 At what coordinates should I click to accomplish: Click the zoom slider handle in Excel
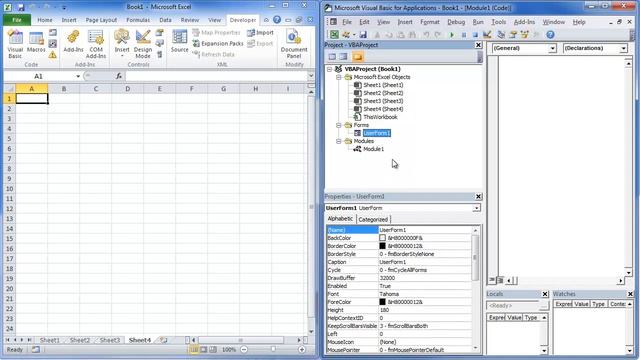click(273, 349)
